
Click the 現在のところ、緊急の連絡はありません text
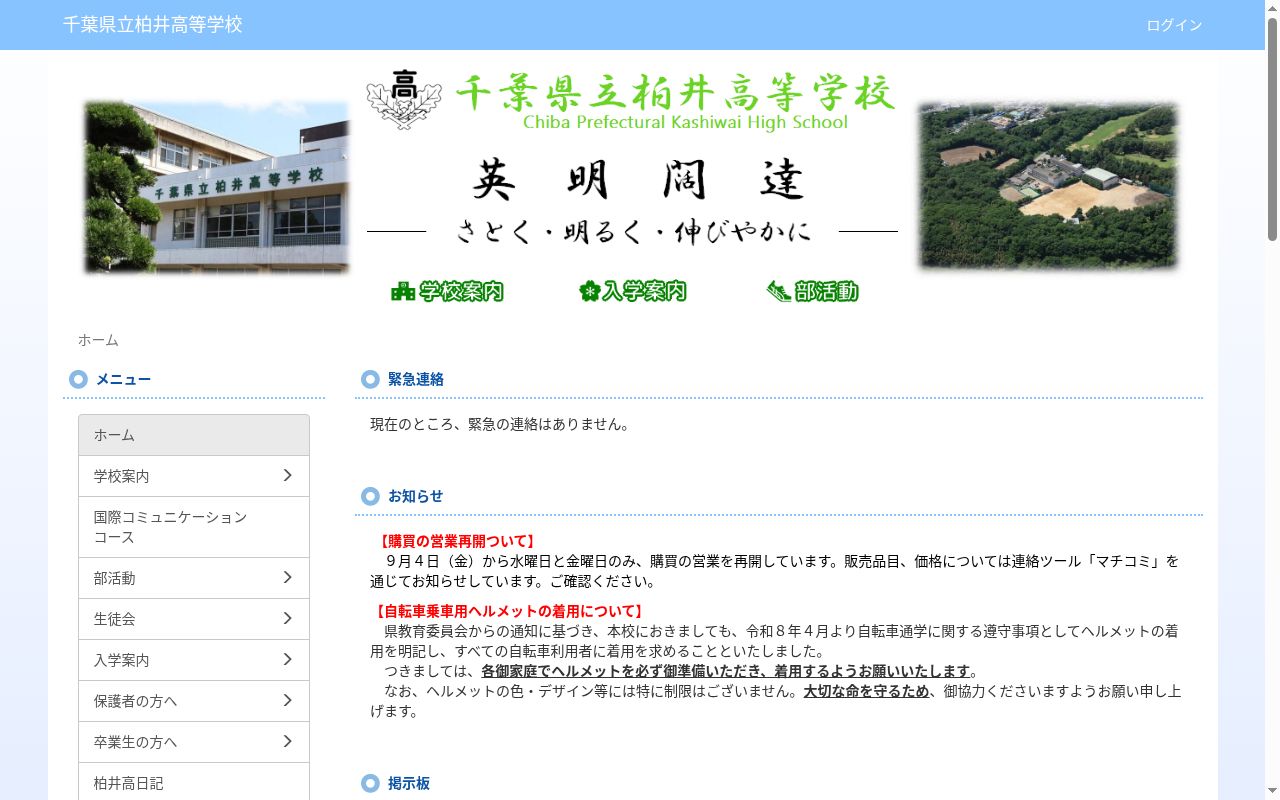[x=500, y=424]
